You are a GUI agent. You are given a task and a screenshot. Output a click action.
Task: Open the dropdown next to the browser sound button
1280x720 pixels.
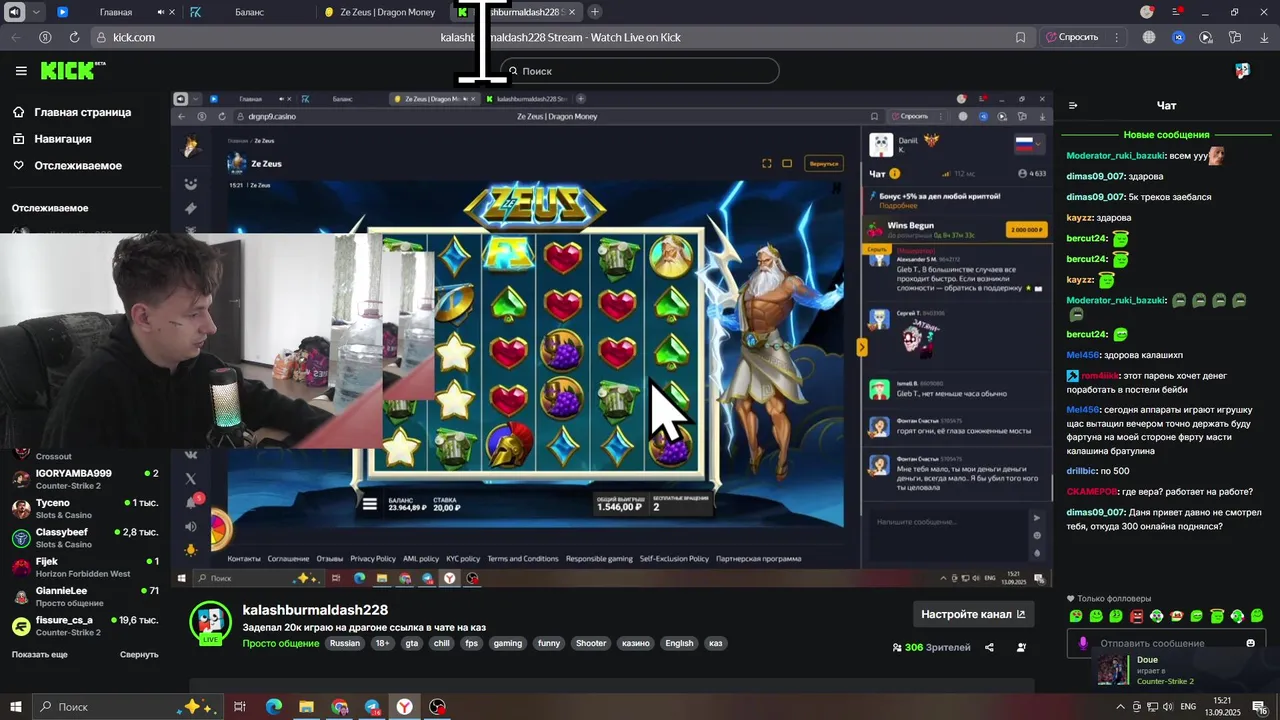(x=36, y=12)
